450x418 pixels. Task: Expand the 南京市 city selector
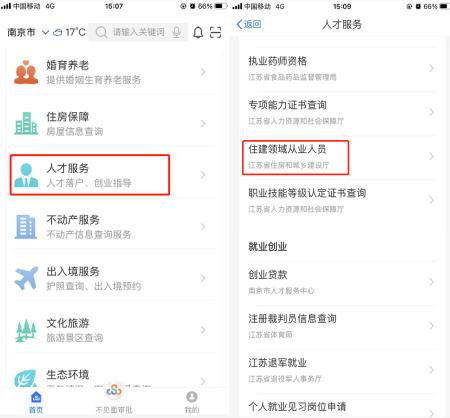tap(28, 32)
